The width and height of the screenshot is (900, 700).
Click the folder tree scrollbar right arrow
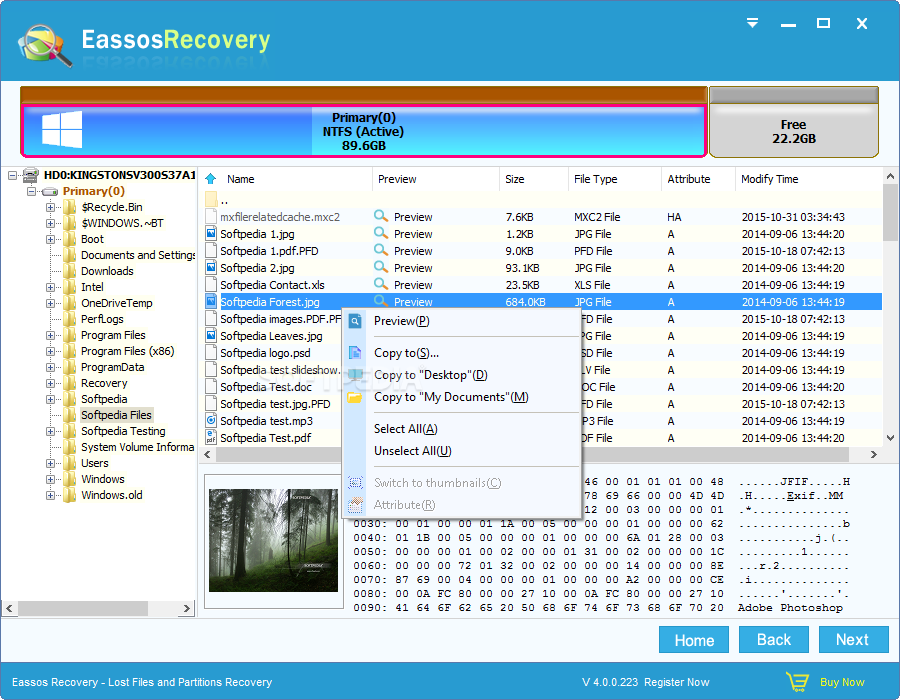coord(187,608)
